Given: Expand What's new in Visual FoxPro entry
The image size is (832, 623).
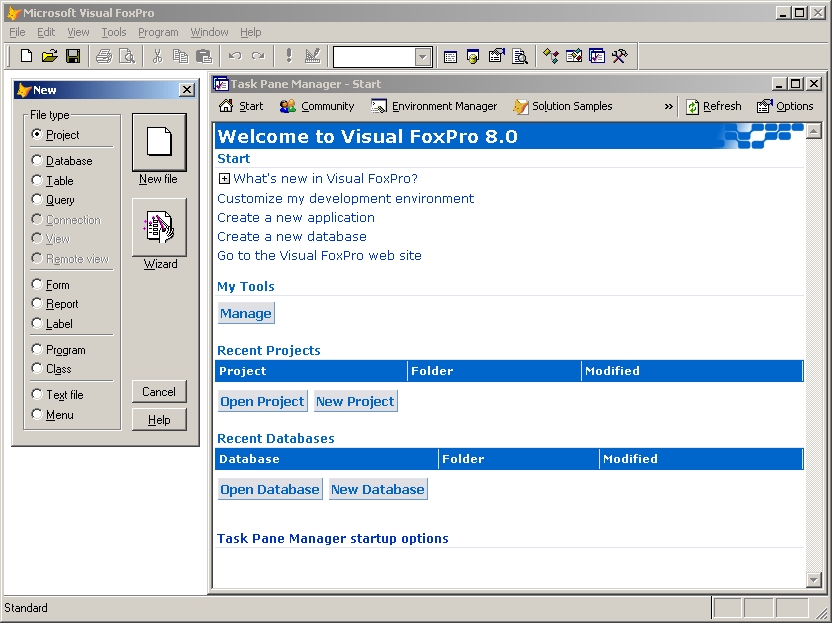Looking at the screenshot, I should tap(222, 178).
